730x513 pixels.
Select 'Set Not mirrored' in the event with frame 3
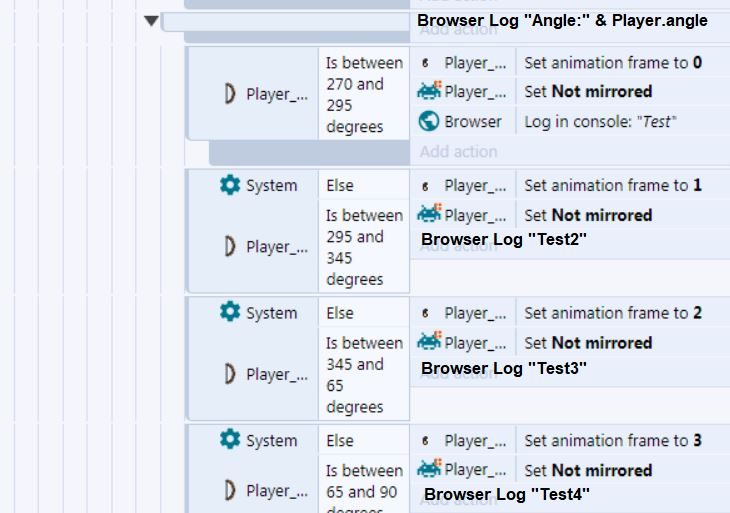(588, 470)
